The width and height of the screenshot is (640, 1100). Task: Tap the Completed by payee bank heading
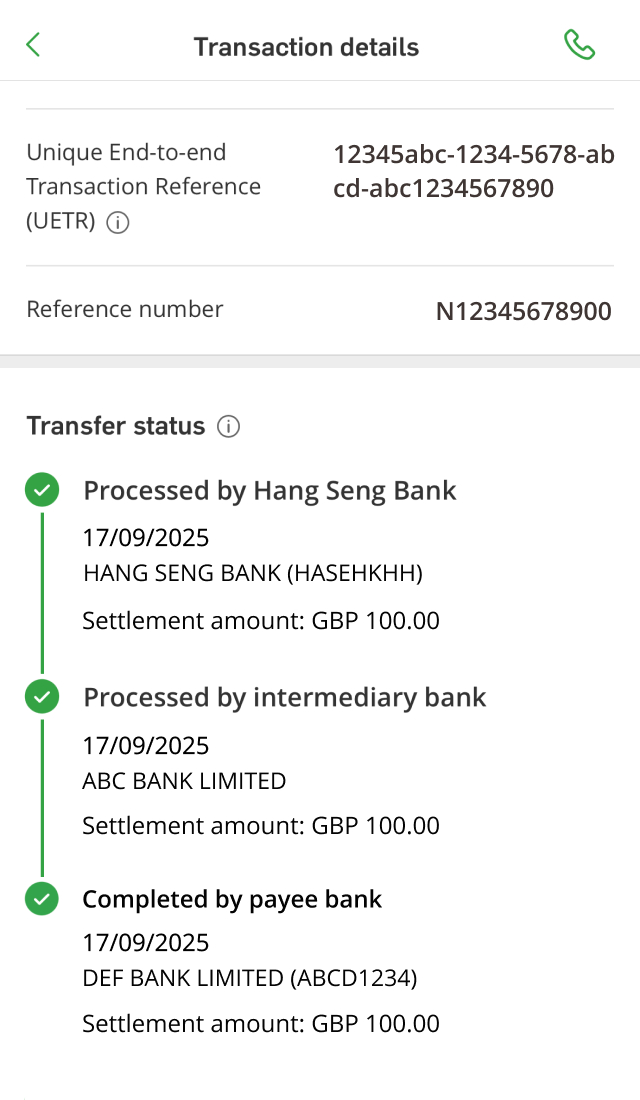coord(232,900)
